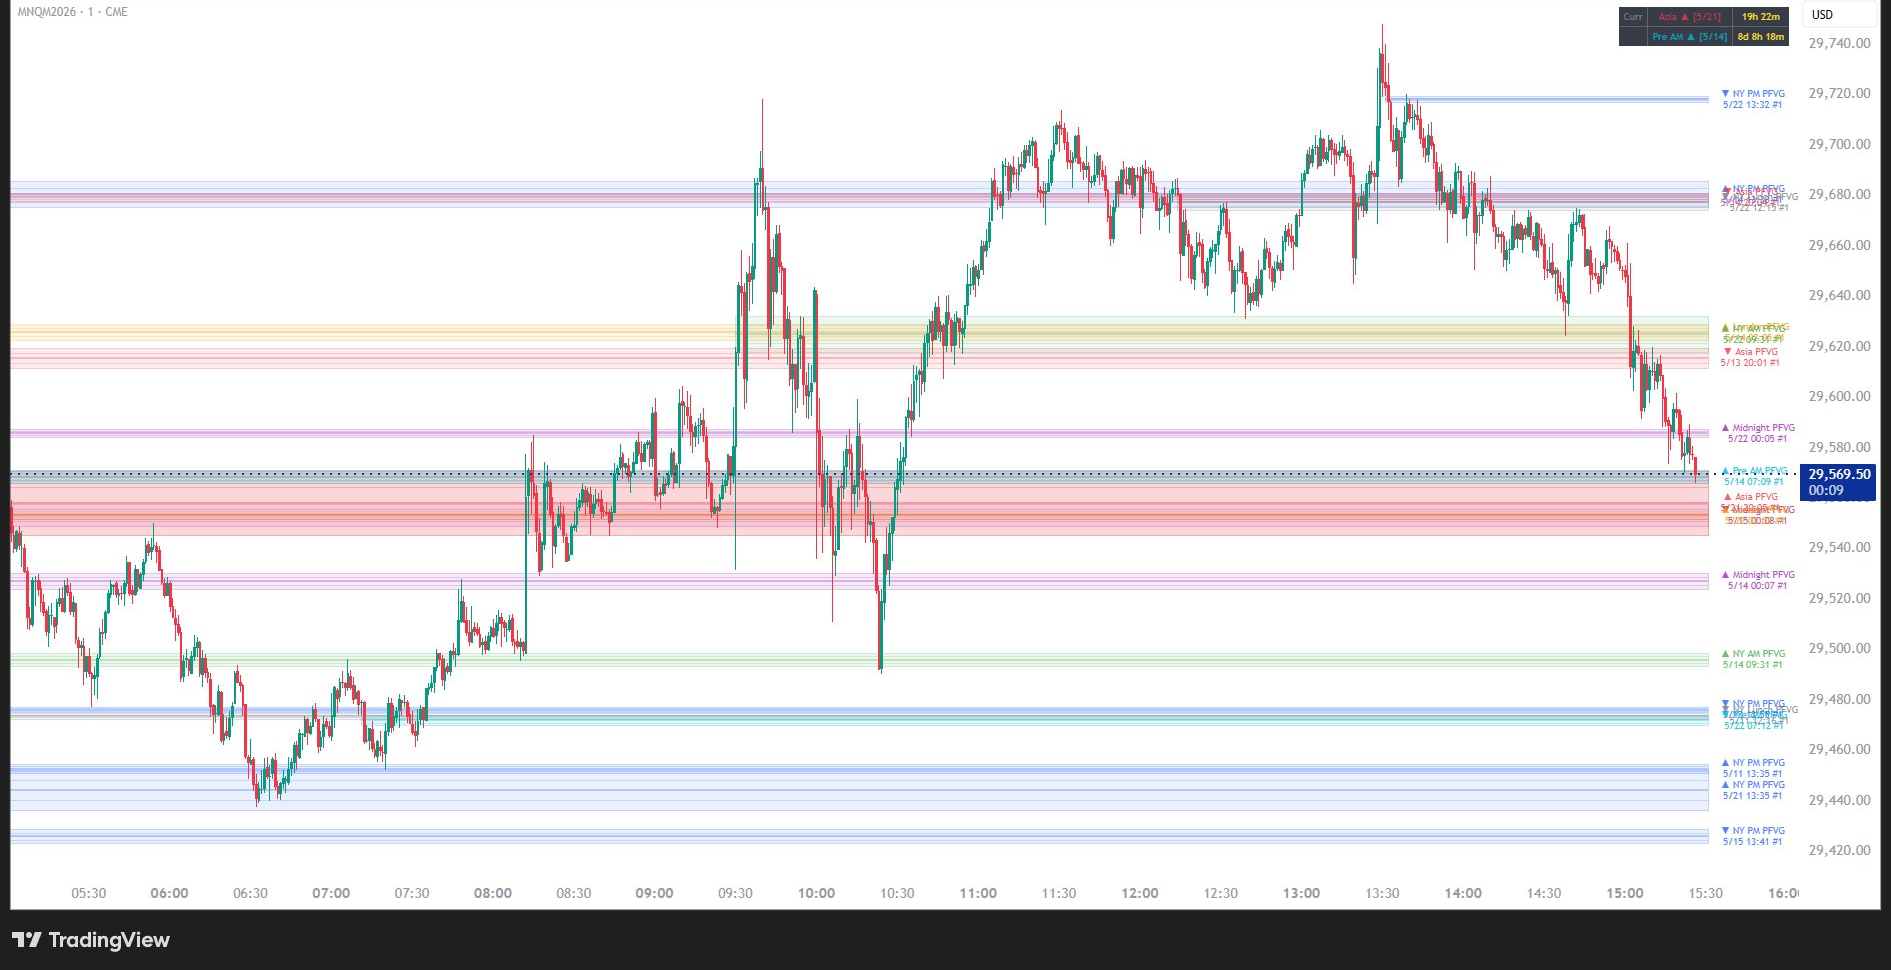
Task: Click the 29,680.00 price axis label
Action: point(1839,194)
